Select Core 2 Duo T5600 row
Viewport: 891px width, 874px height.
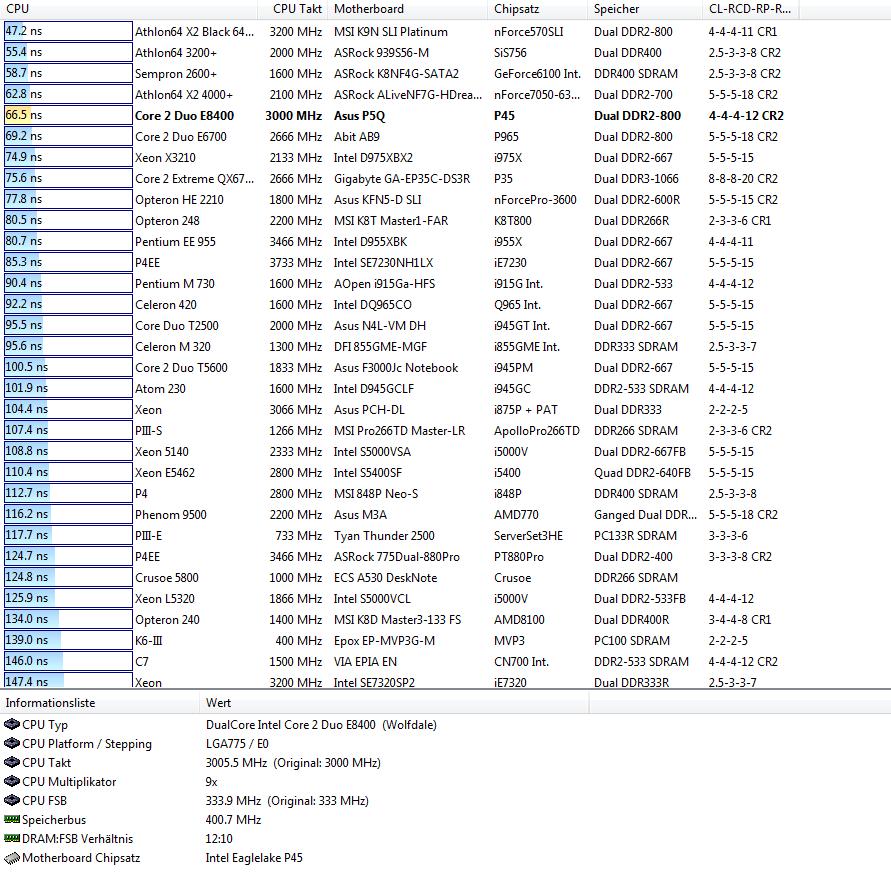click(398, 368)
